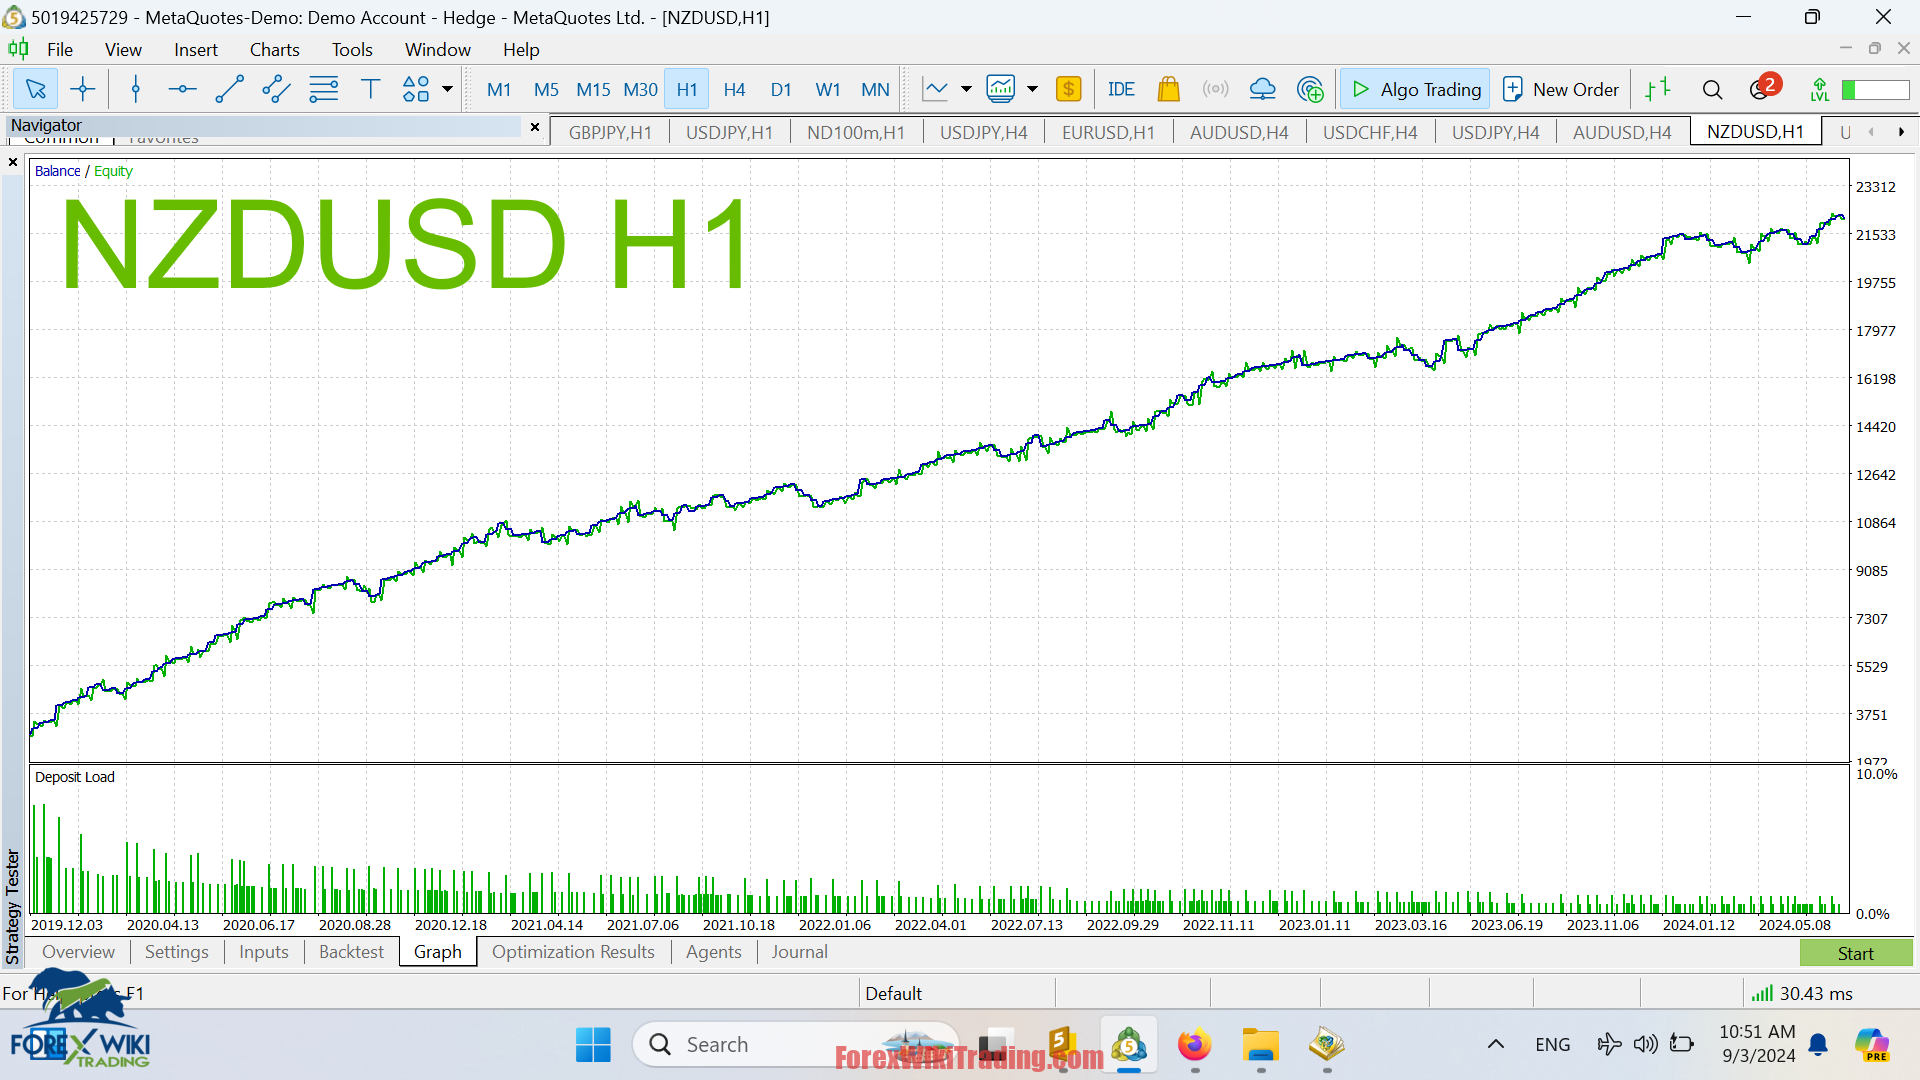Screen dimensions: 1920x1080
Task: Select the Crosshair tool
Action: pos(83,89)
